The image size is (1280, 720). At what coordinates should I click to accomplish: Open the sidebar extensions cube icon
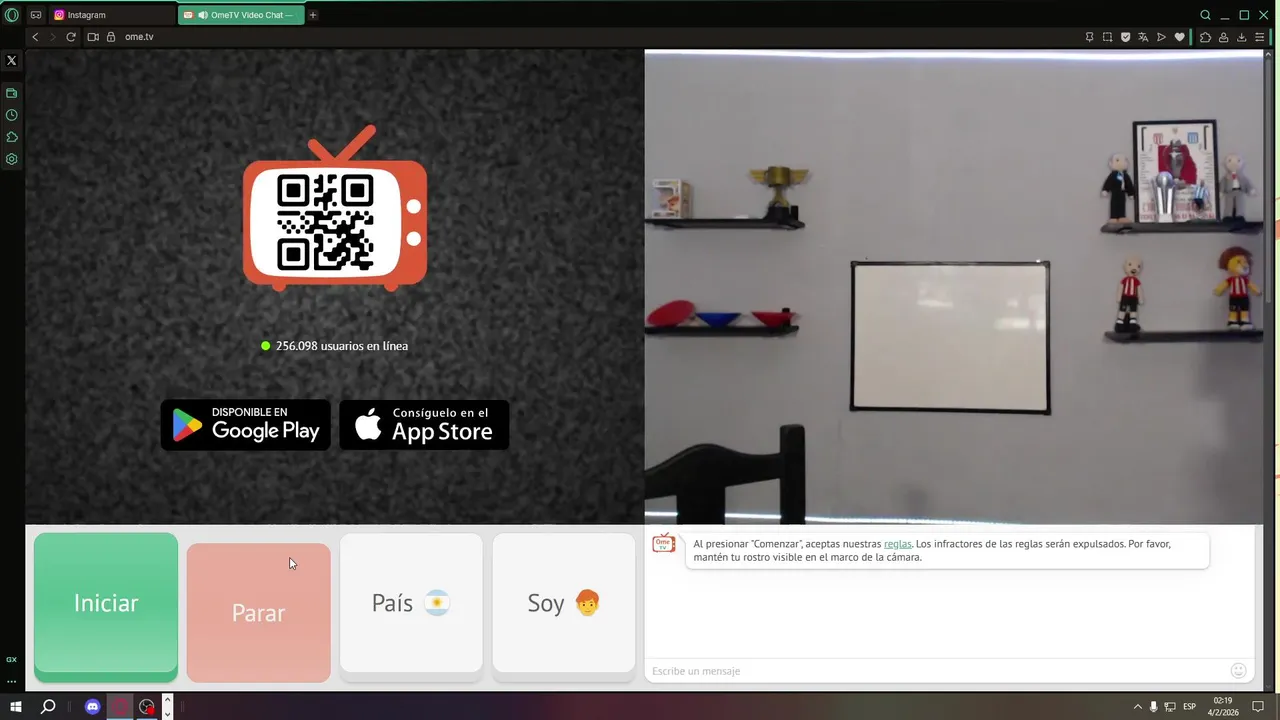12,137
